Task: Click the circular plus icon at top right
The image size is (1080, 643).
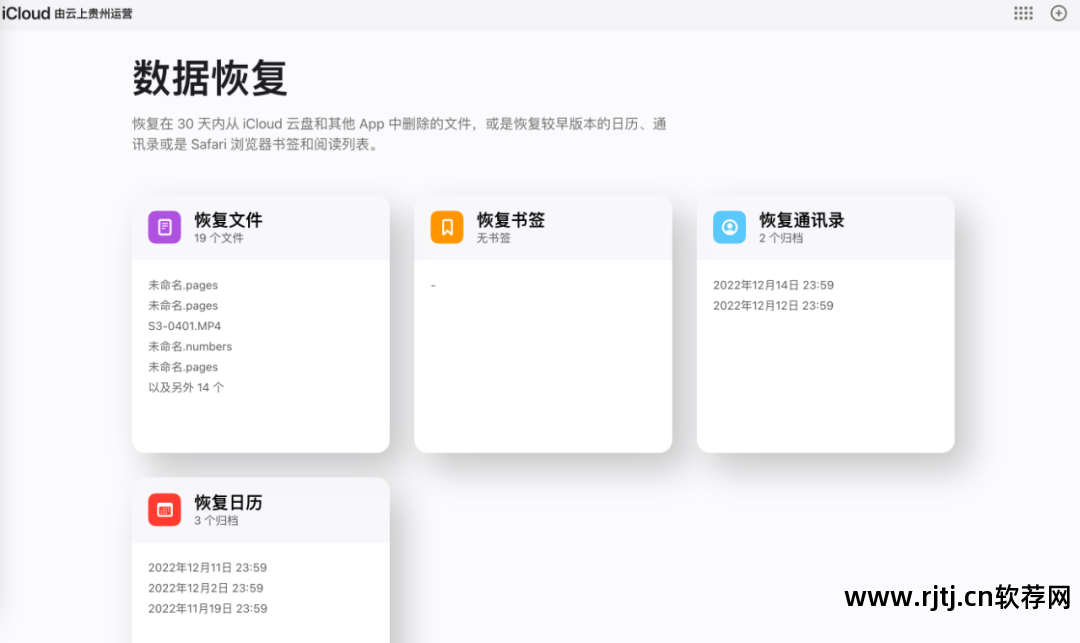Action: click(x=1058, y=13)
